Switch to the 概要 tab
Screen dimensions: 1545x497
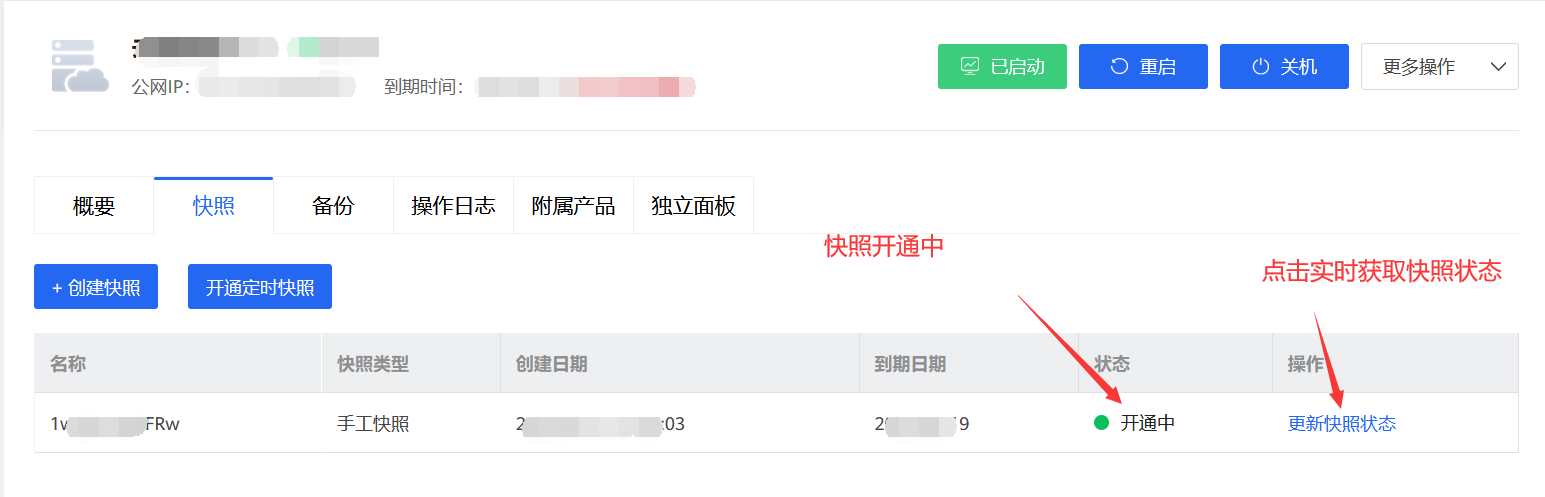94,206
